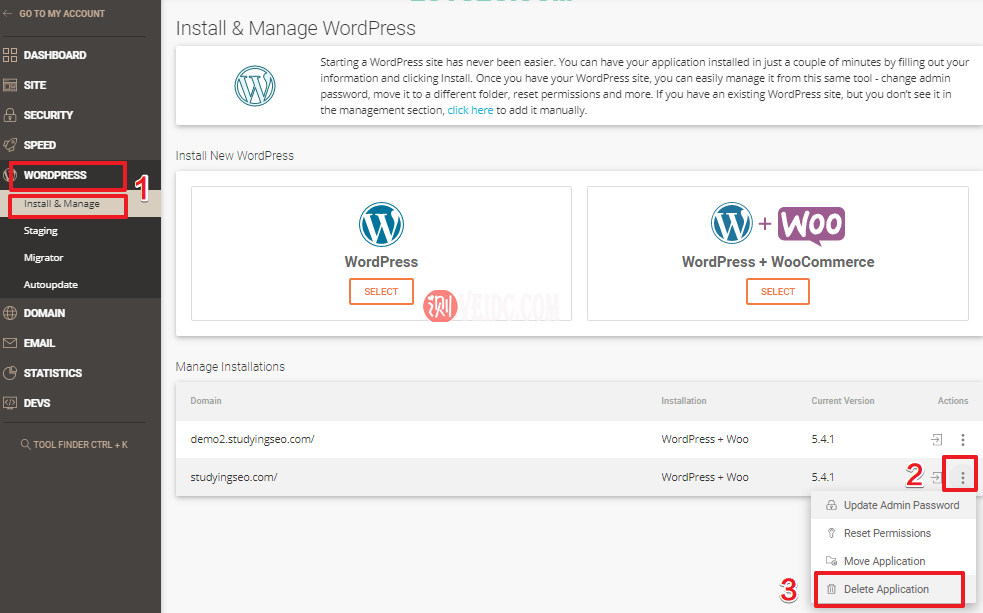Expand the Statistics sidebar section
Viewport: 983px width, 613px height.
click(x=53, y=373)
